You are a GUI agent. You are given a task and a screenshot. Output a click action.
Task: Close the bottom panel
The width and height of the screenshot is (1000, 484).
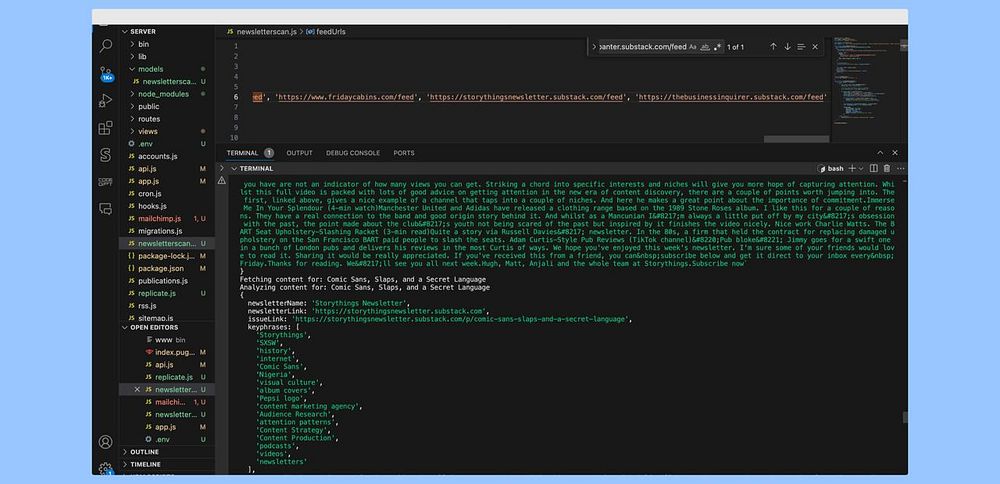coord(895,153)
